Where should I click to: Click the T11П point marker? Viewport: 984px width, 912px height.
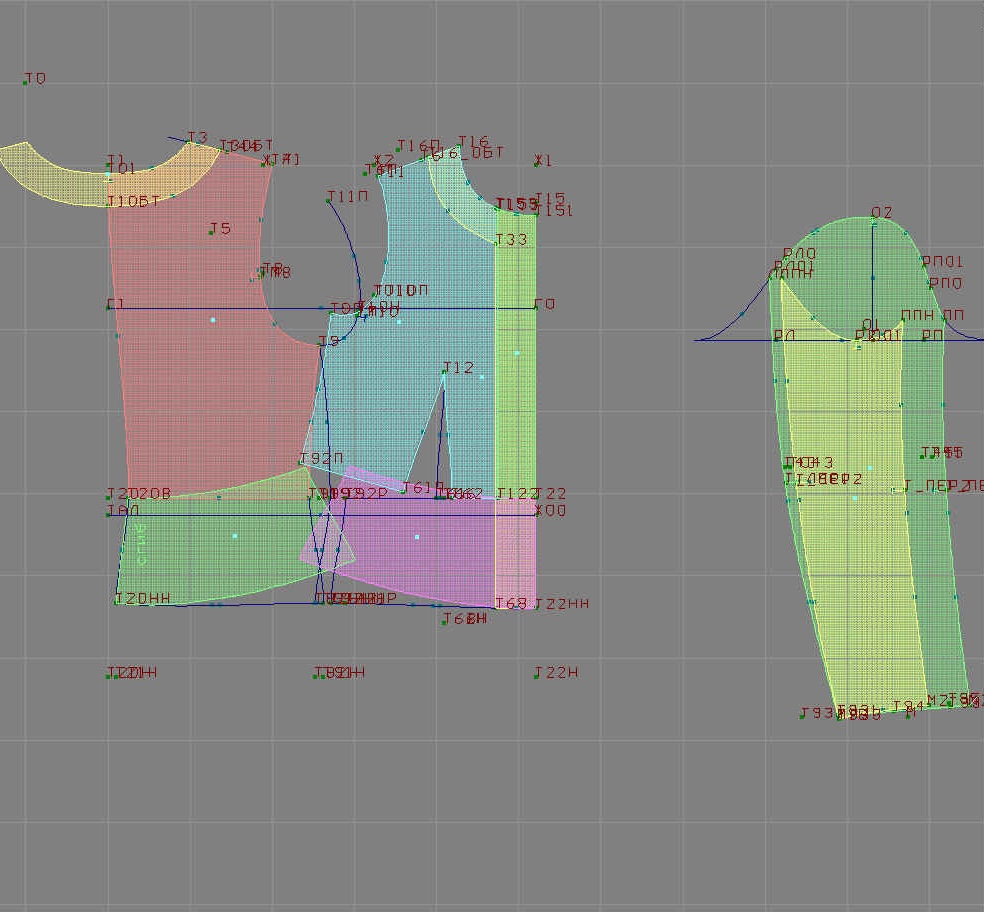[329, 200]
